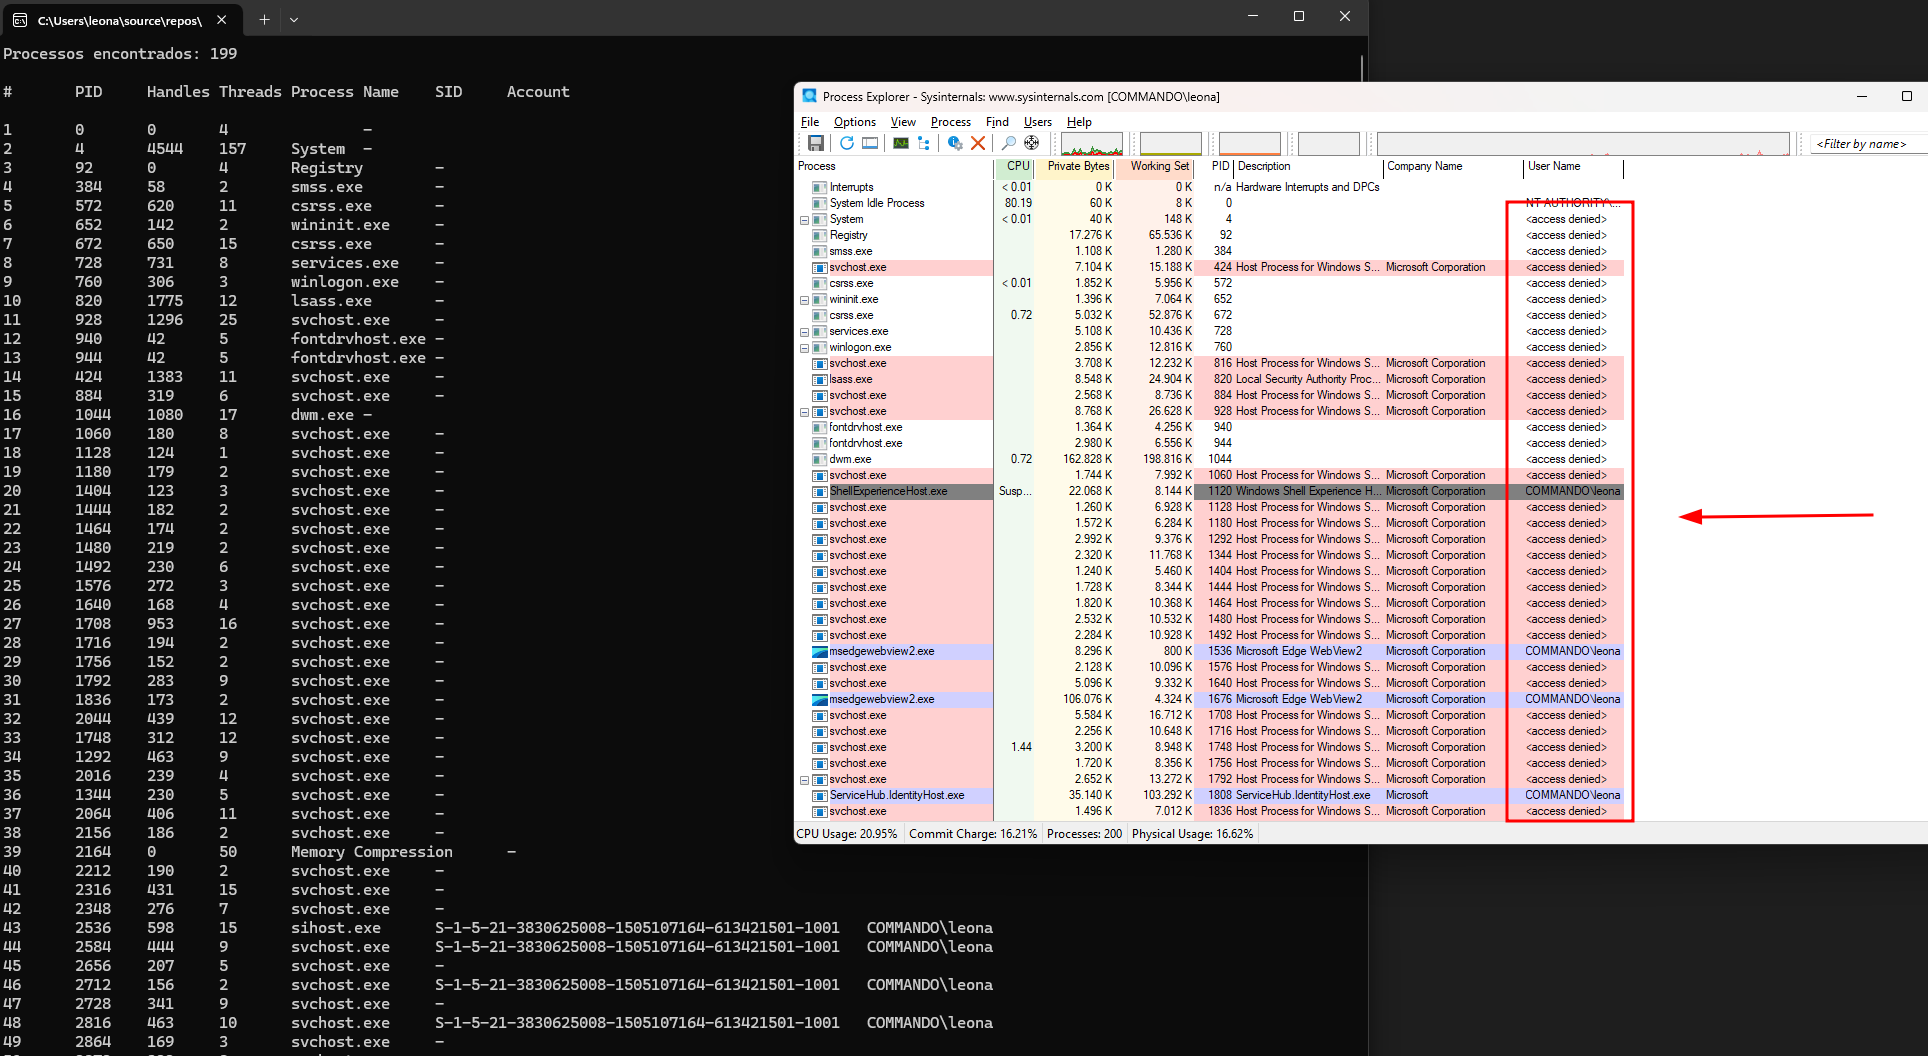Click the CPU usage history mini graph

click(x=1091, y=144)
